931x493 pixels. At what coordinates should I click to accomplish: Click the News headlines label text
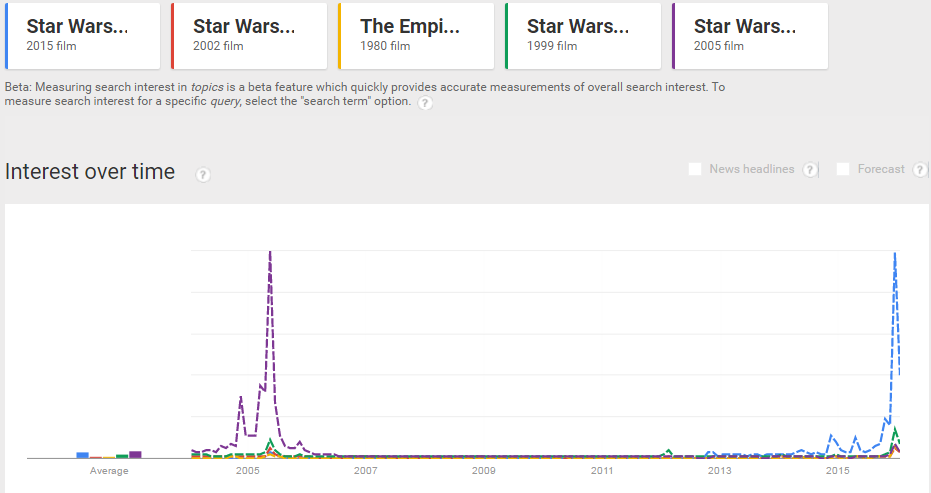(752, 169)
